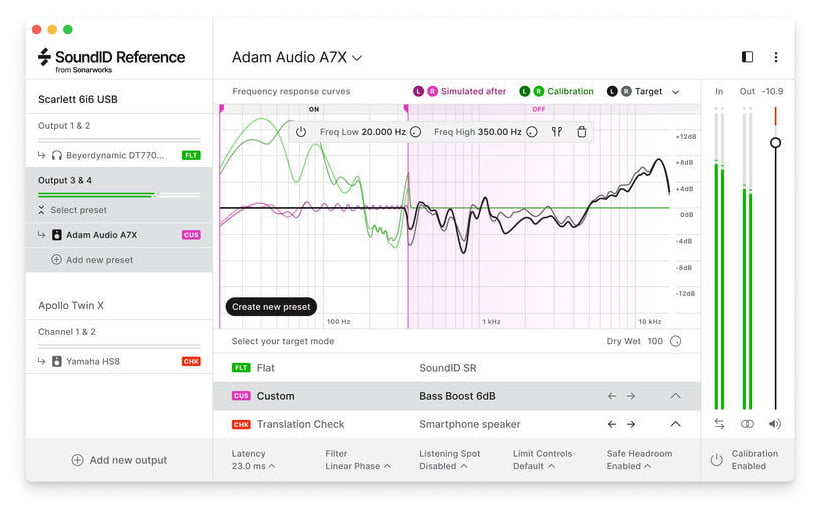Image resolution: width=820 pixels, height=515 pixels.
Task: Click Create new preset button
Action: tap(271, 307)
